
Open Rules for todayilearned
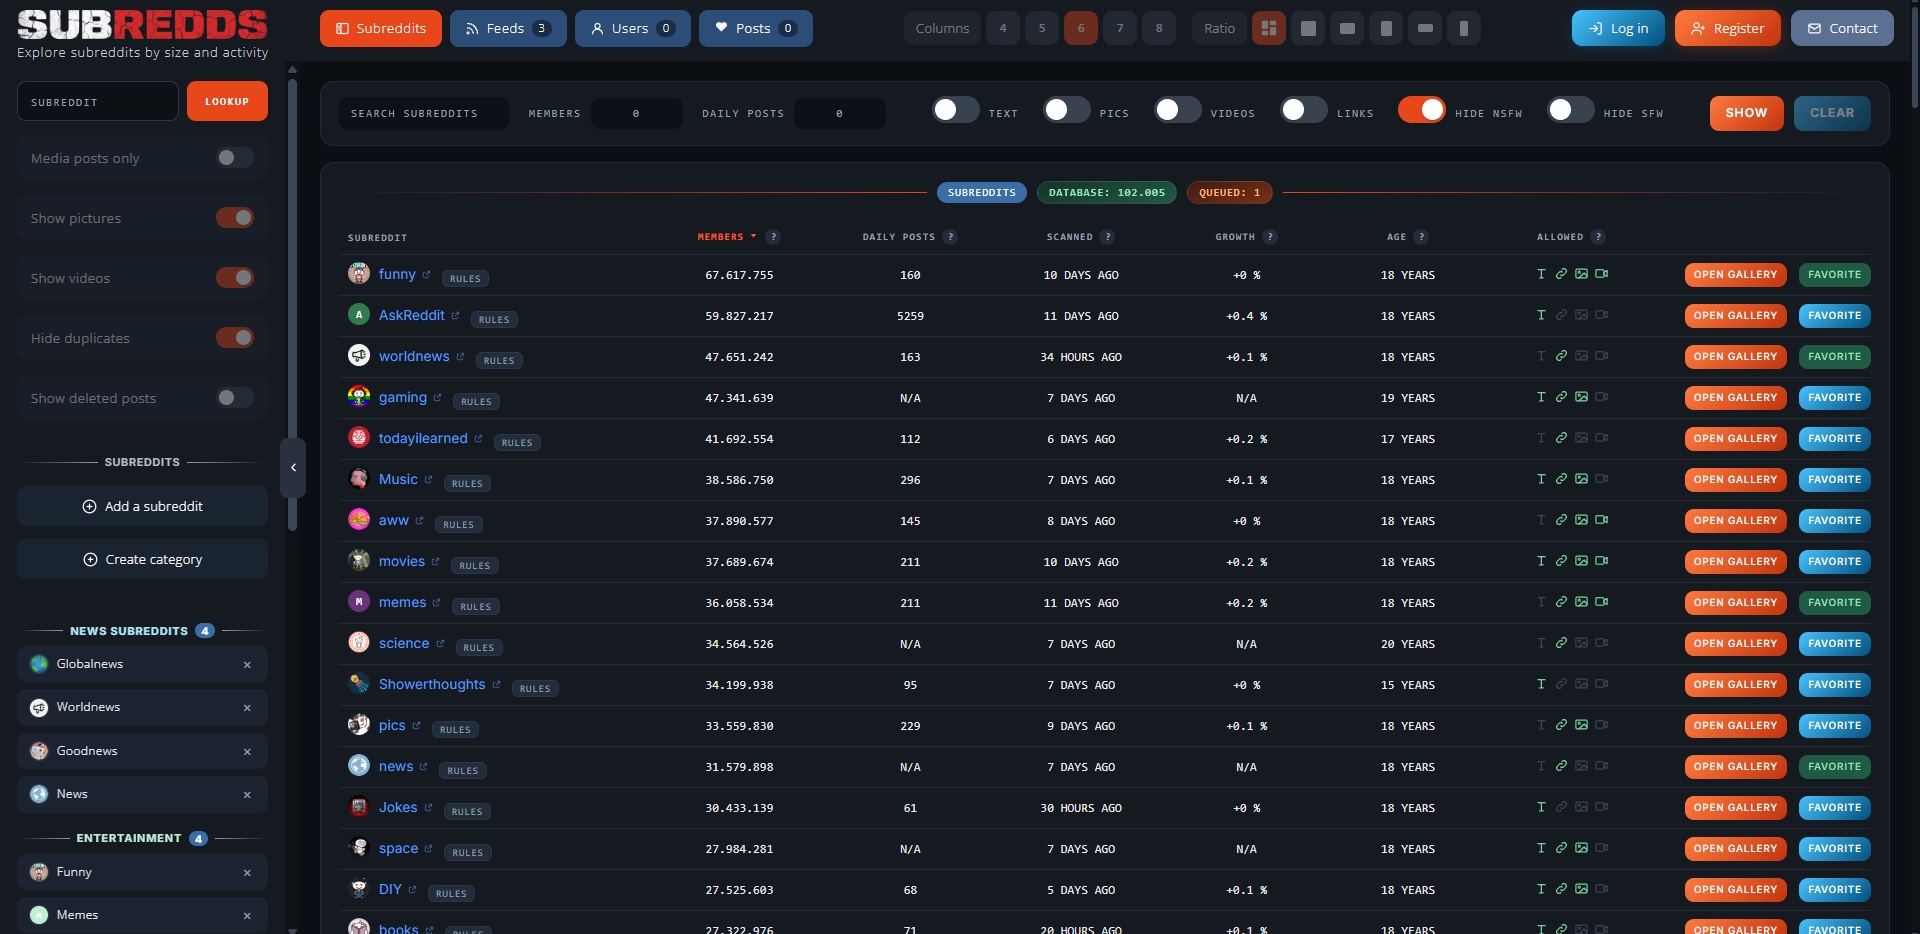pos(517,443)
